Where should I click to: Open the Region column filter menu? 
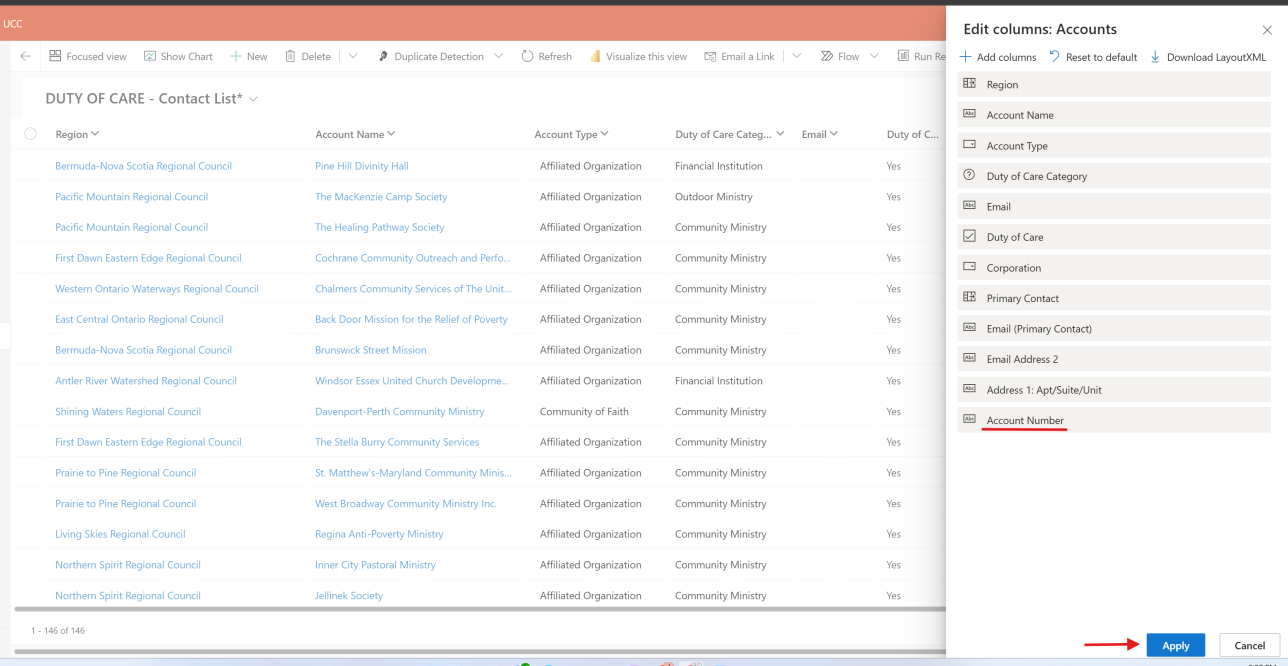click(x=95, y=133)
